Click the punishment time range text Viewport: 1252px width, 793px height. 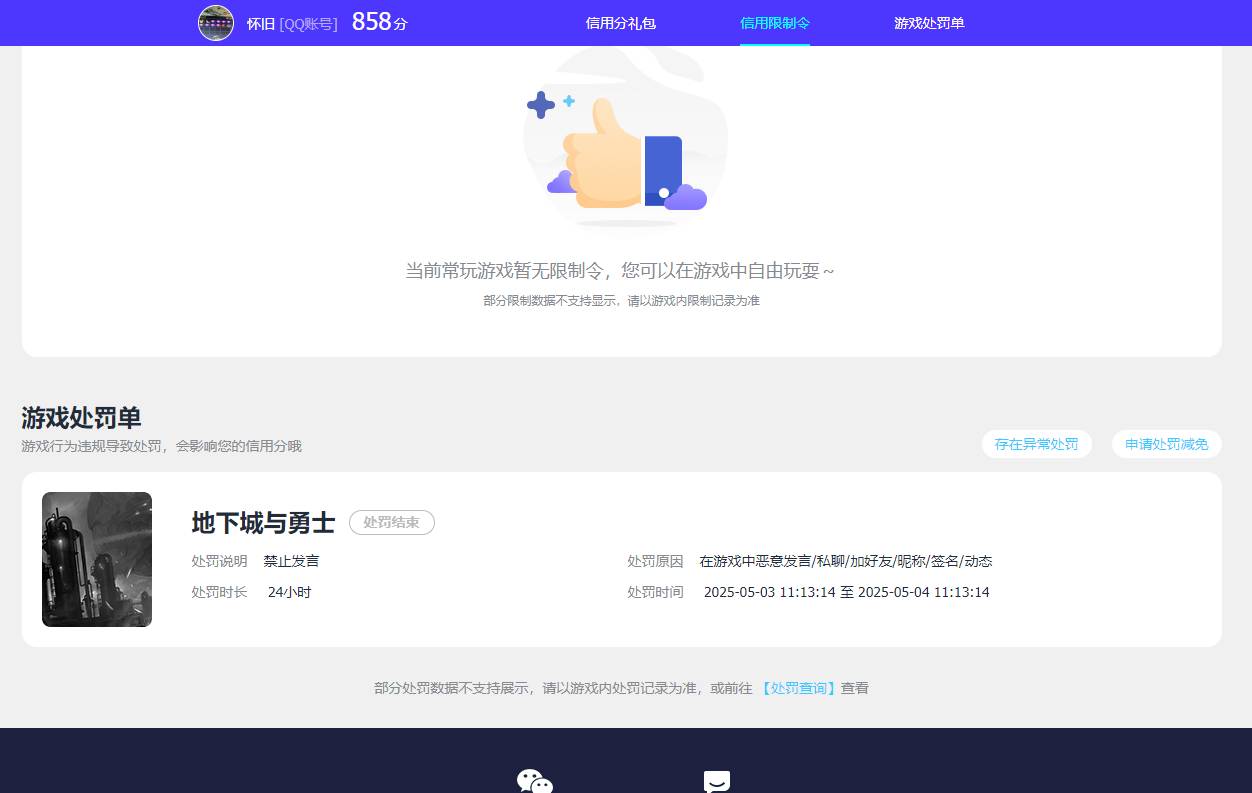tap(847, 592)
